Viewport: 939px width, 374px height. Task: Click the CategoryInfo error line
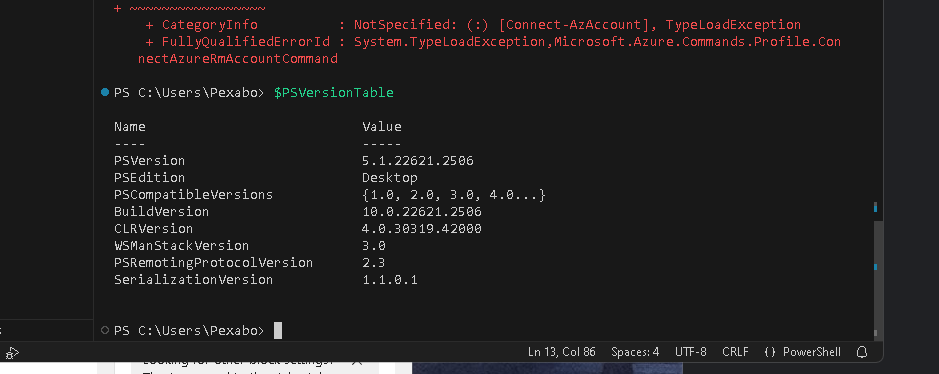(473, 25)
